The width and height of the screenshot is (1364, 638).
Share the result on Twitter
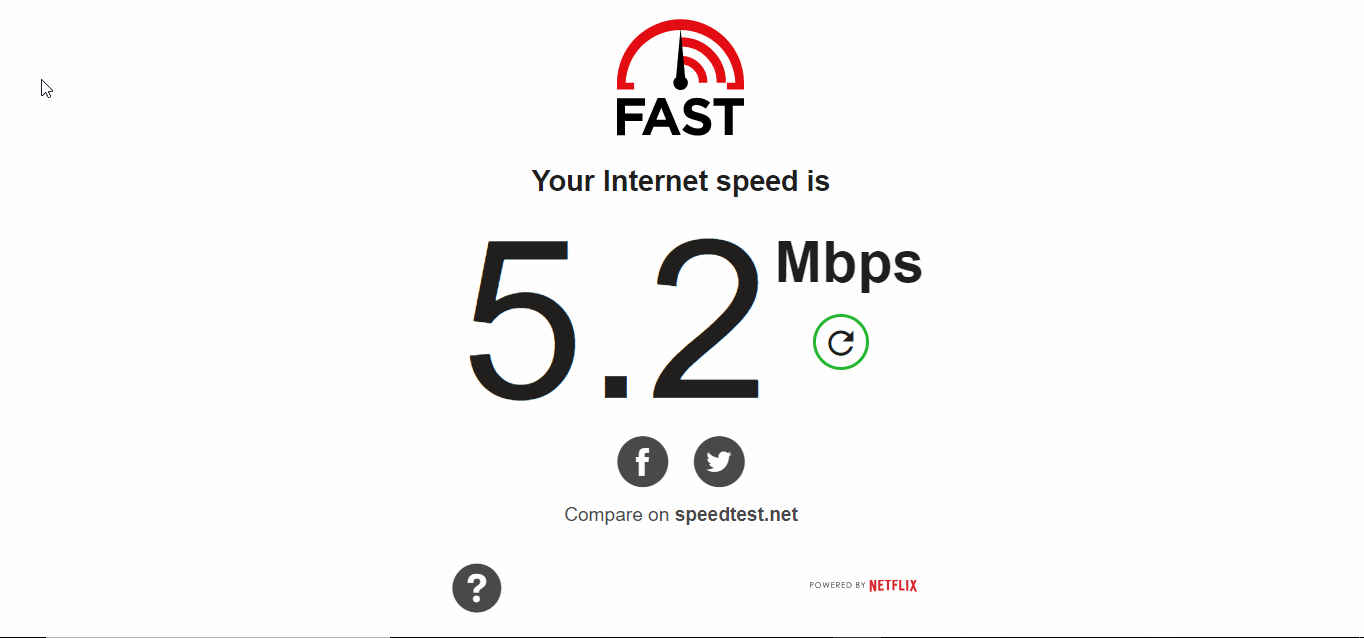tap(719, 462)
